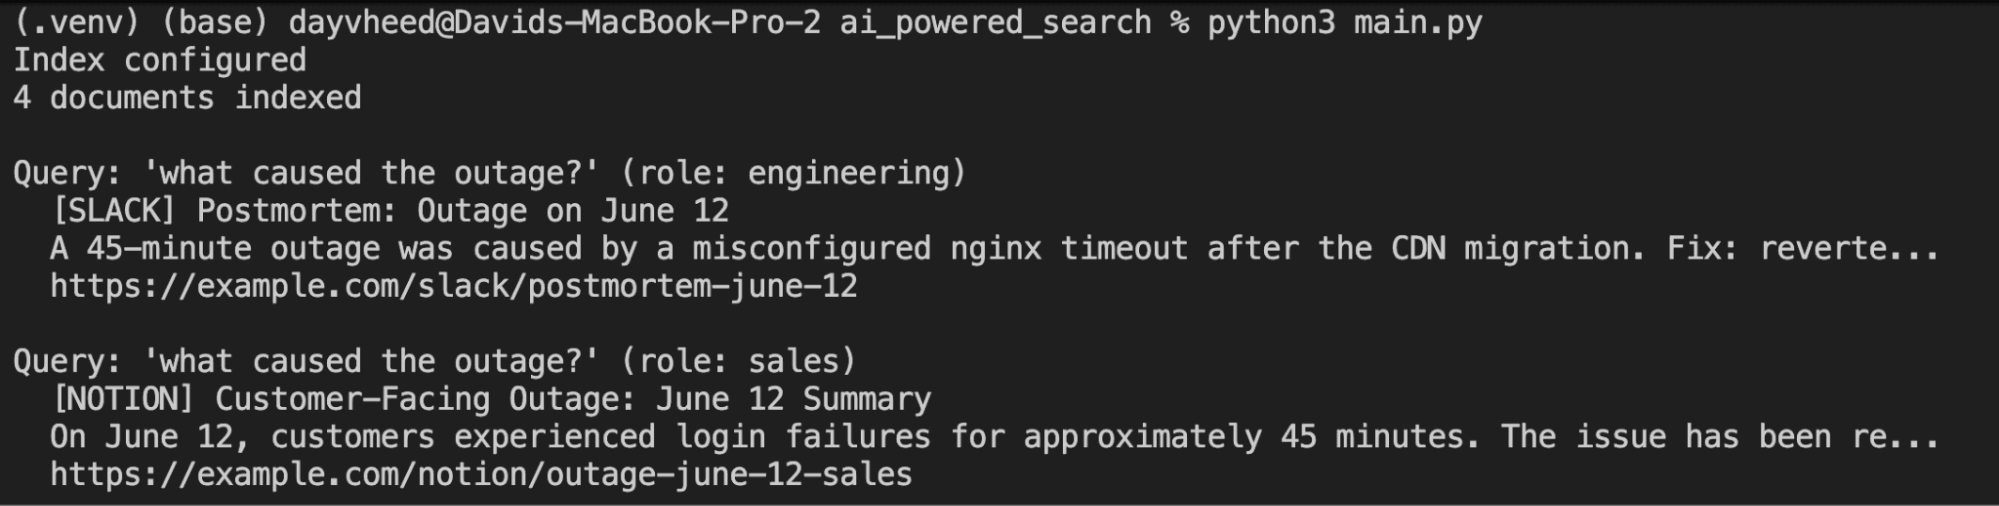This screenshot has width=1999, height=506.
Task: Click the word "CDN" in the Slack snippet
Action: pos(1417,248)
